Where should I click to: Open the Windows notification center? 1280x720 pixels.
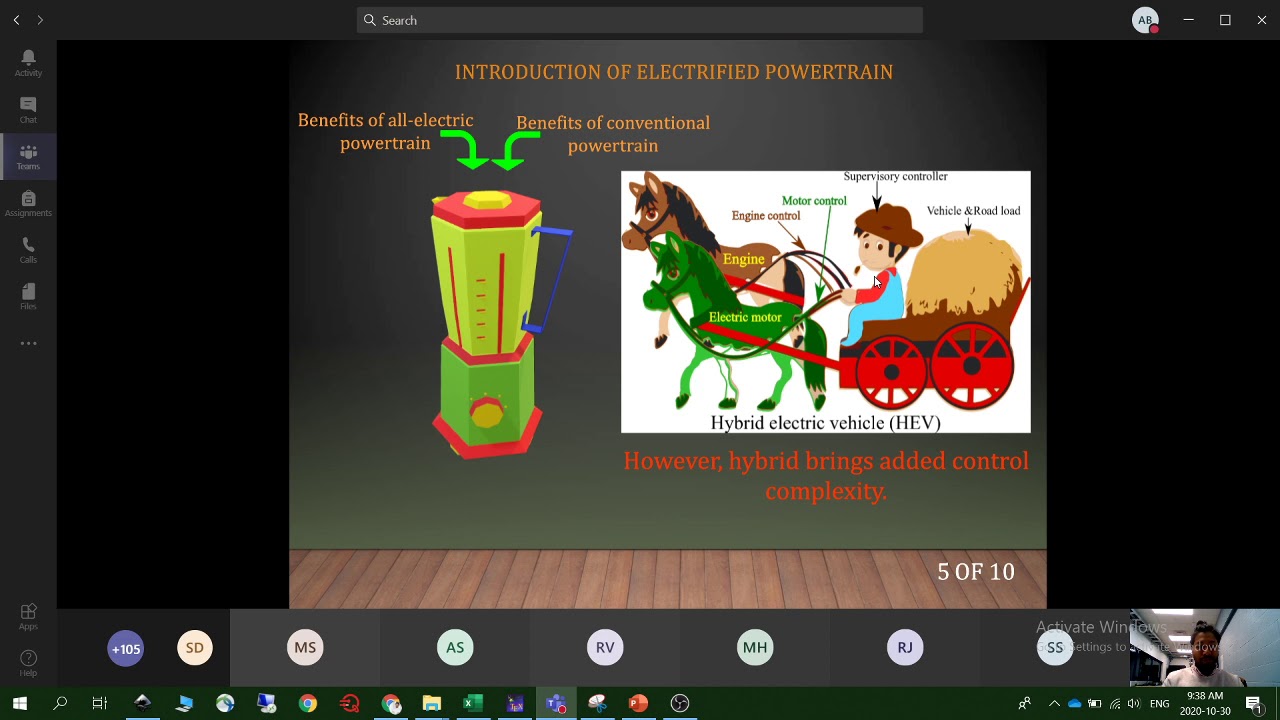click(1254, 704)
